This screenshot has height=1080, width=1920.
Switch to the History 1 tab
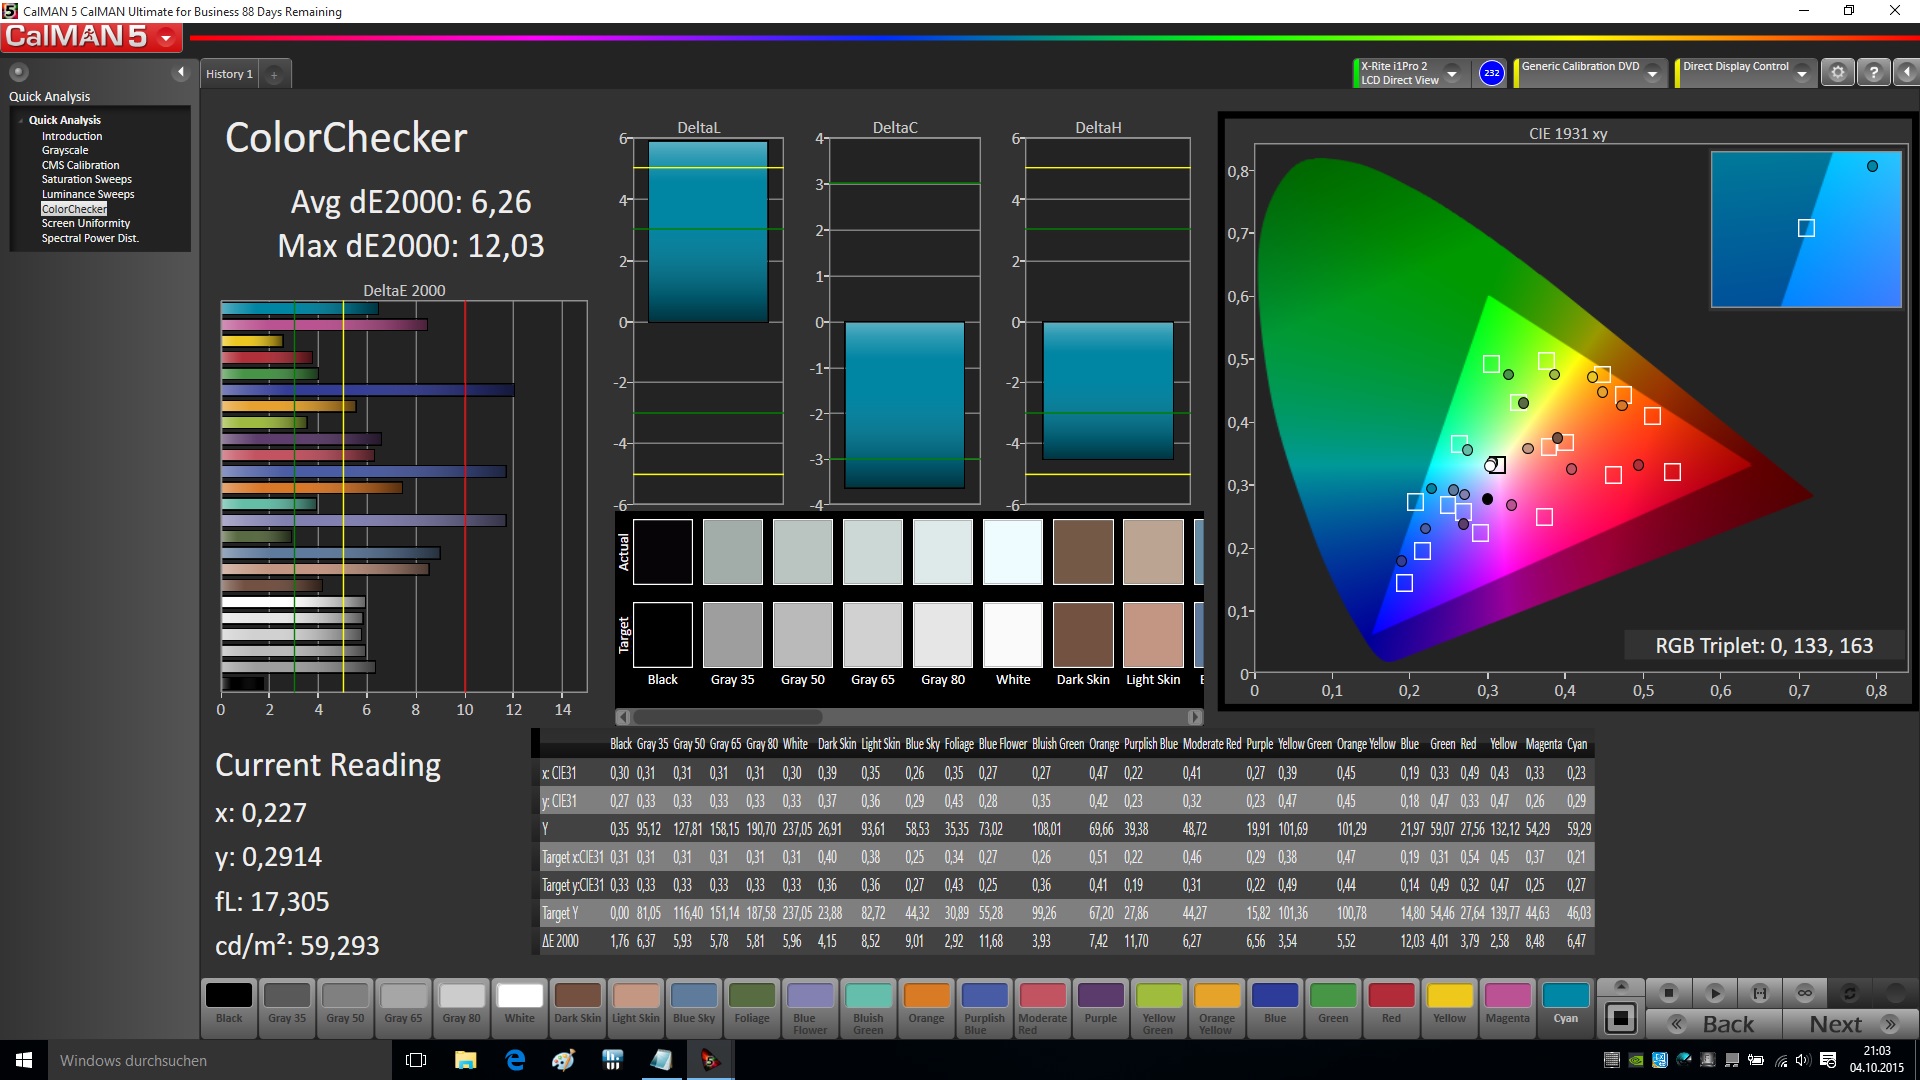pyautogui.click(x=229, y=74)
